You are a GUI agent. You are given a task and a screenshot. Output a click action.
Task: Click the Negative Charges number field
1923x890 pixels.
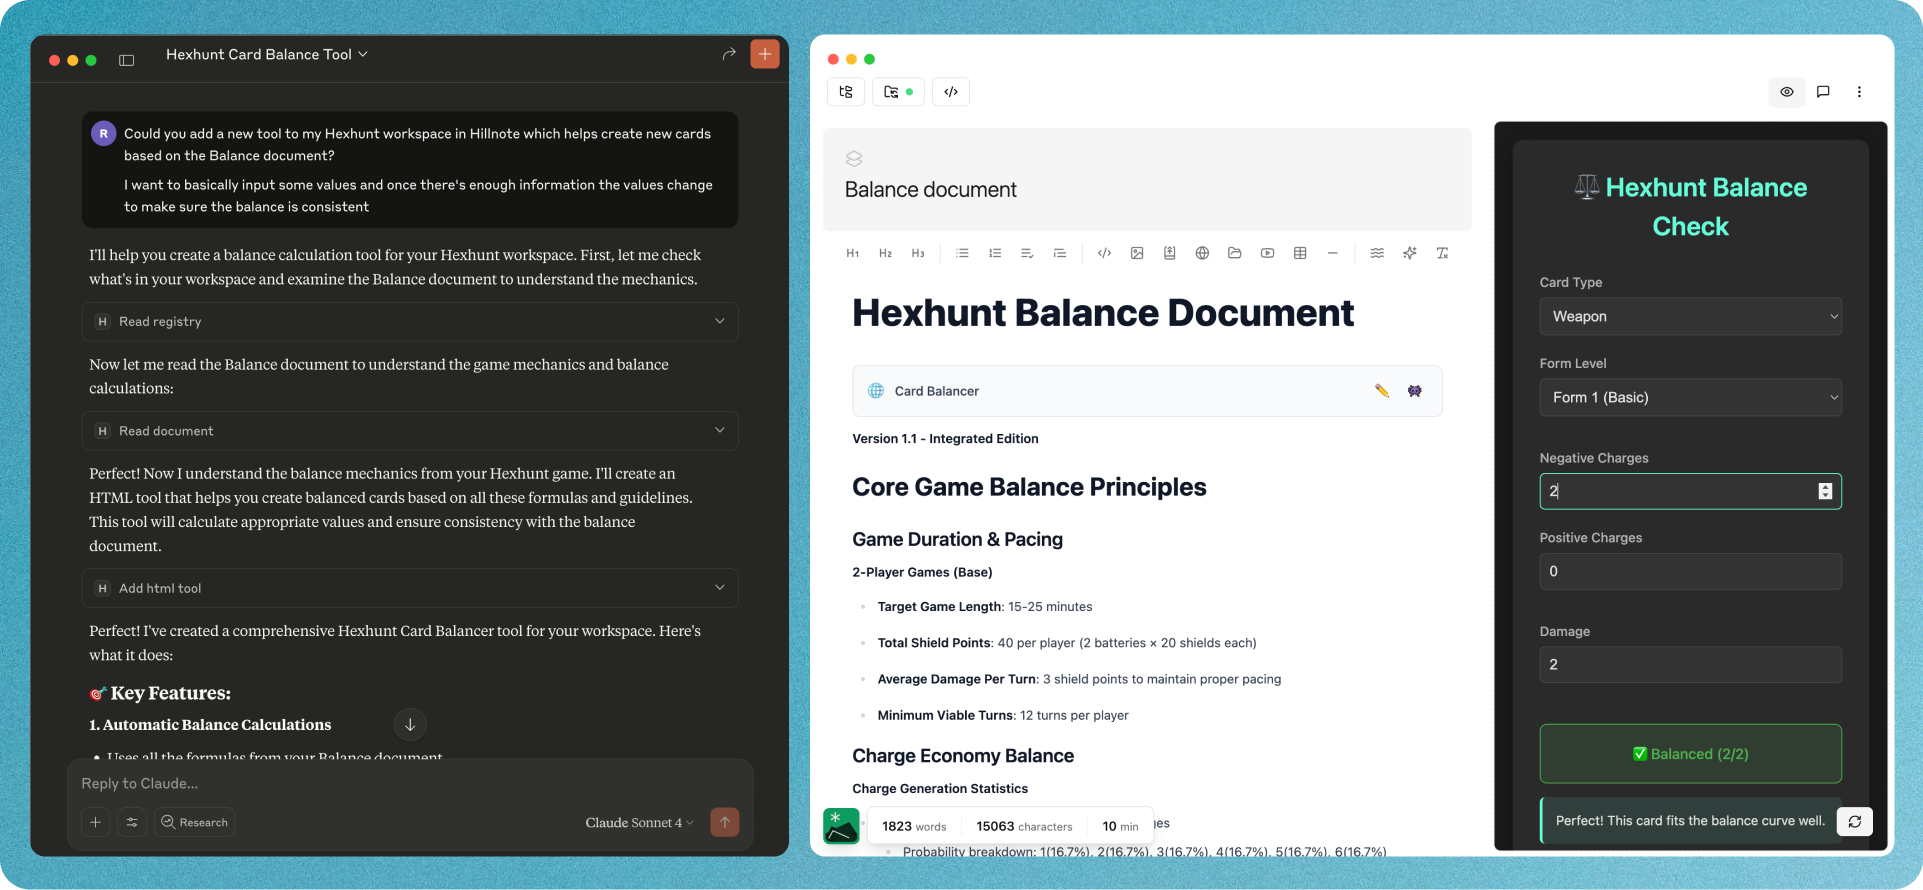point(1690,491)
